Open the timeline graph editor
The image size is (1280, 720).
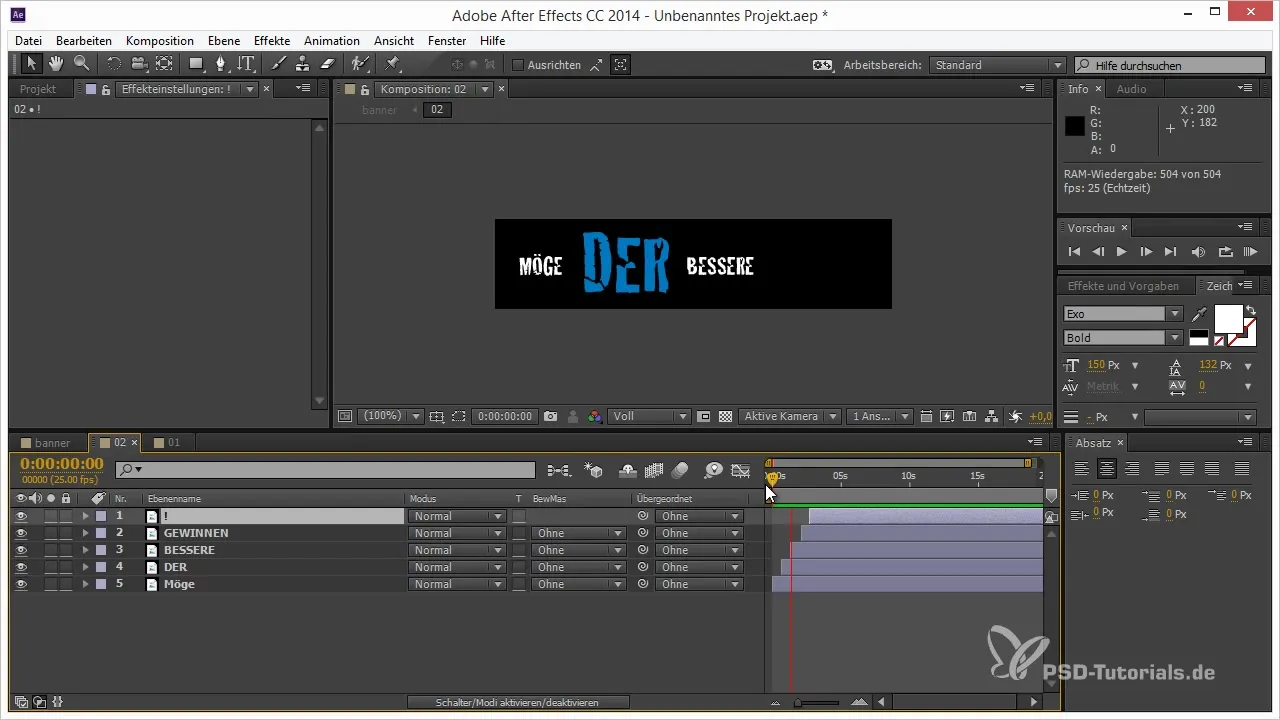point(741,469)
